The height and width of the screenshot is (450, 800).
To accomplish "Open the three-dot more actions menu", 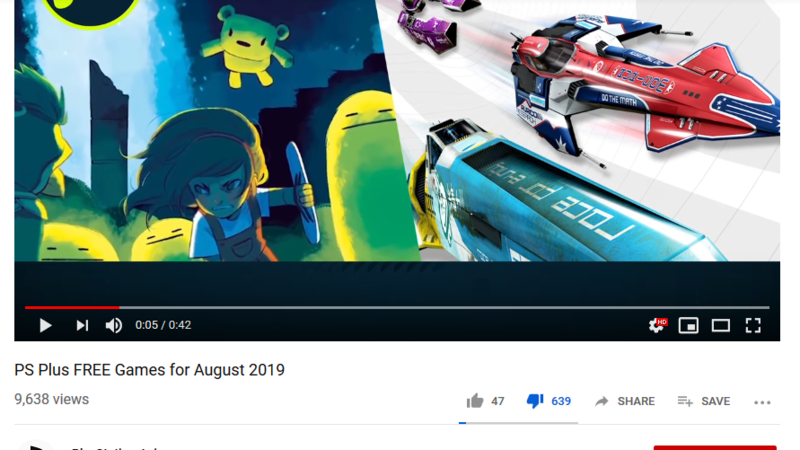I will click(x=762, y=403).
